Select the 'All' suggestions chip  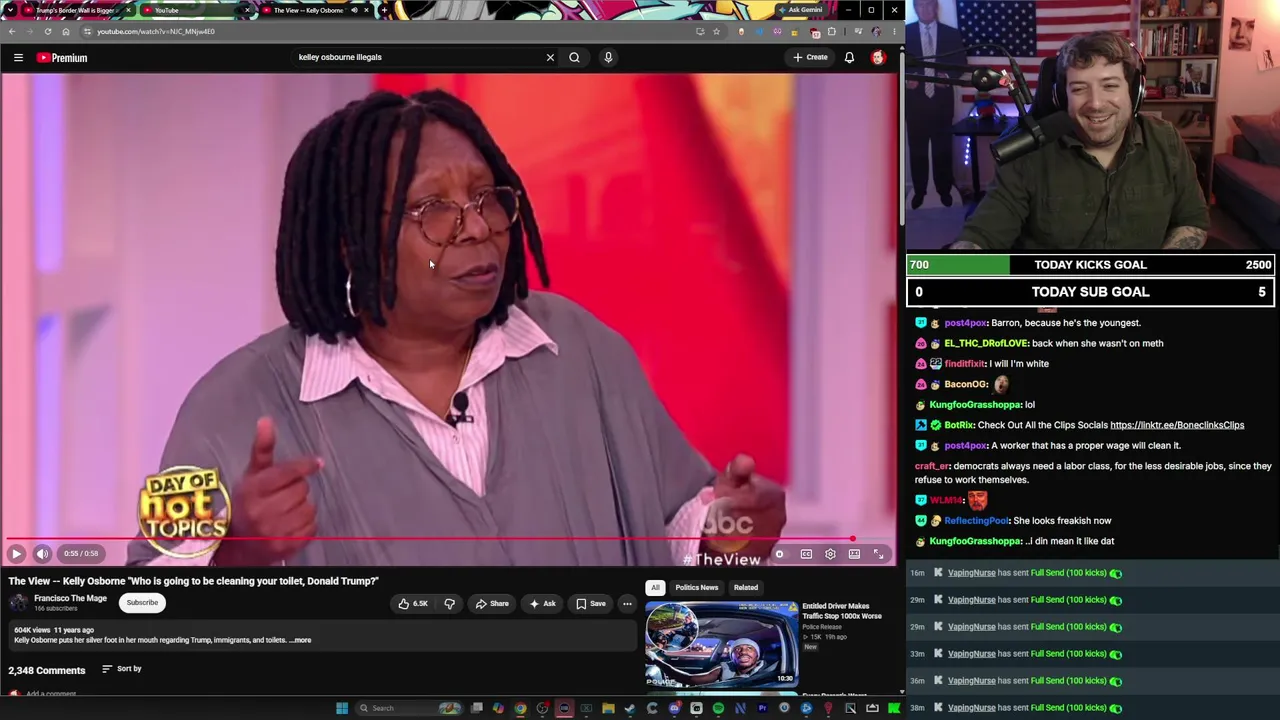tap(655, 588)
